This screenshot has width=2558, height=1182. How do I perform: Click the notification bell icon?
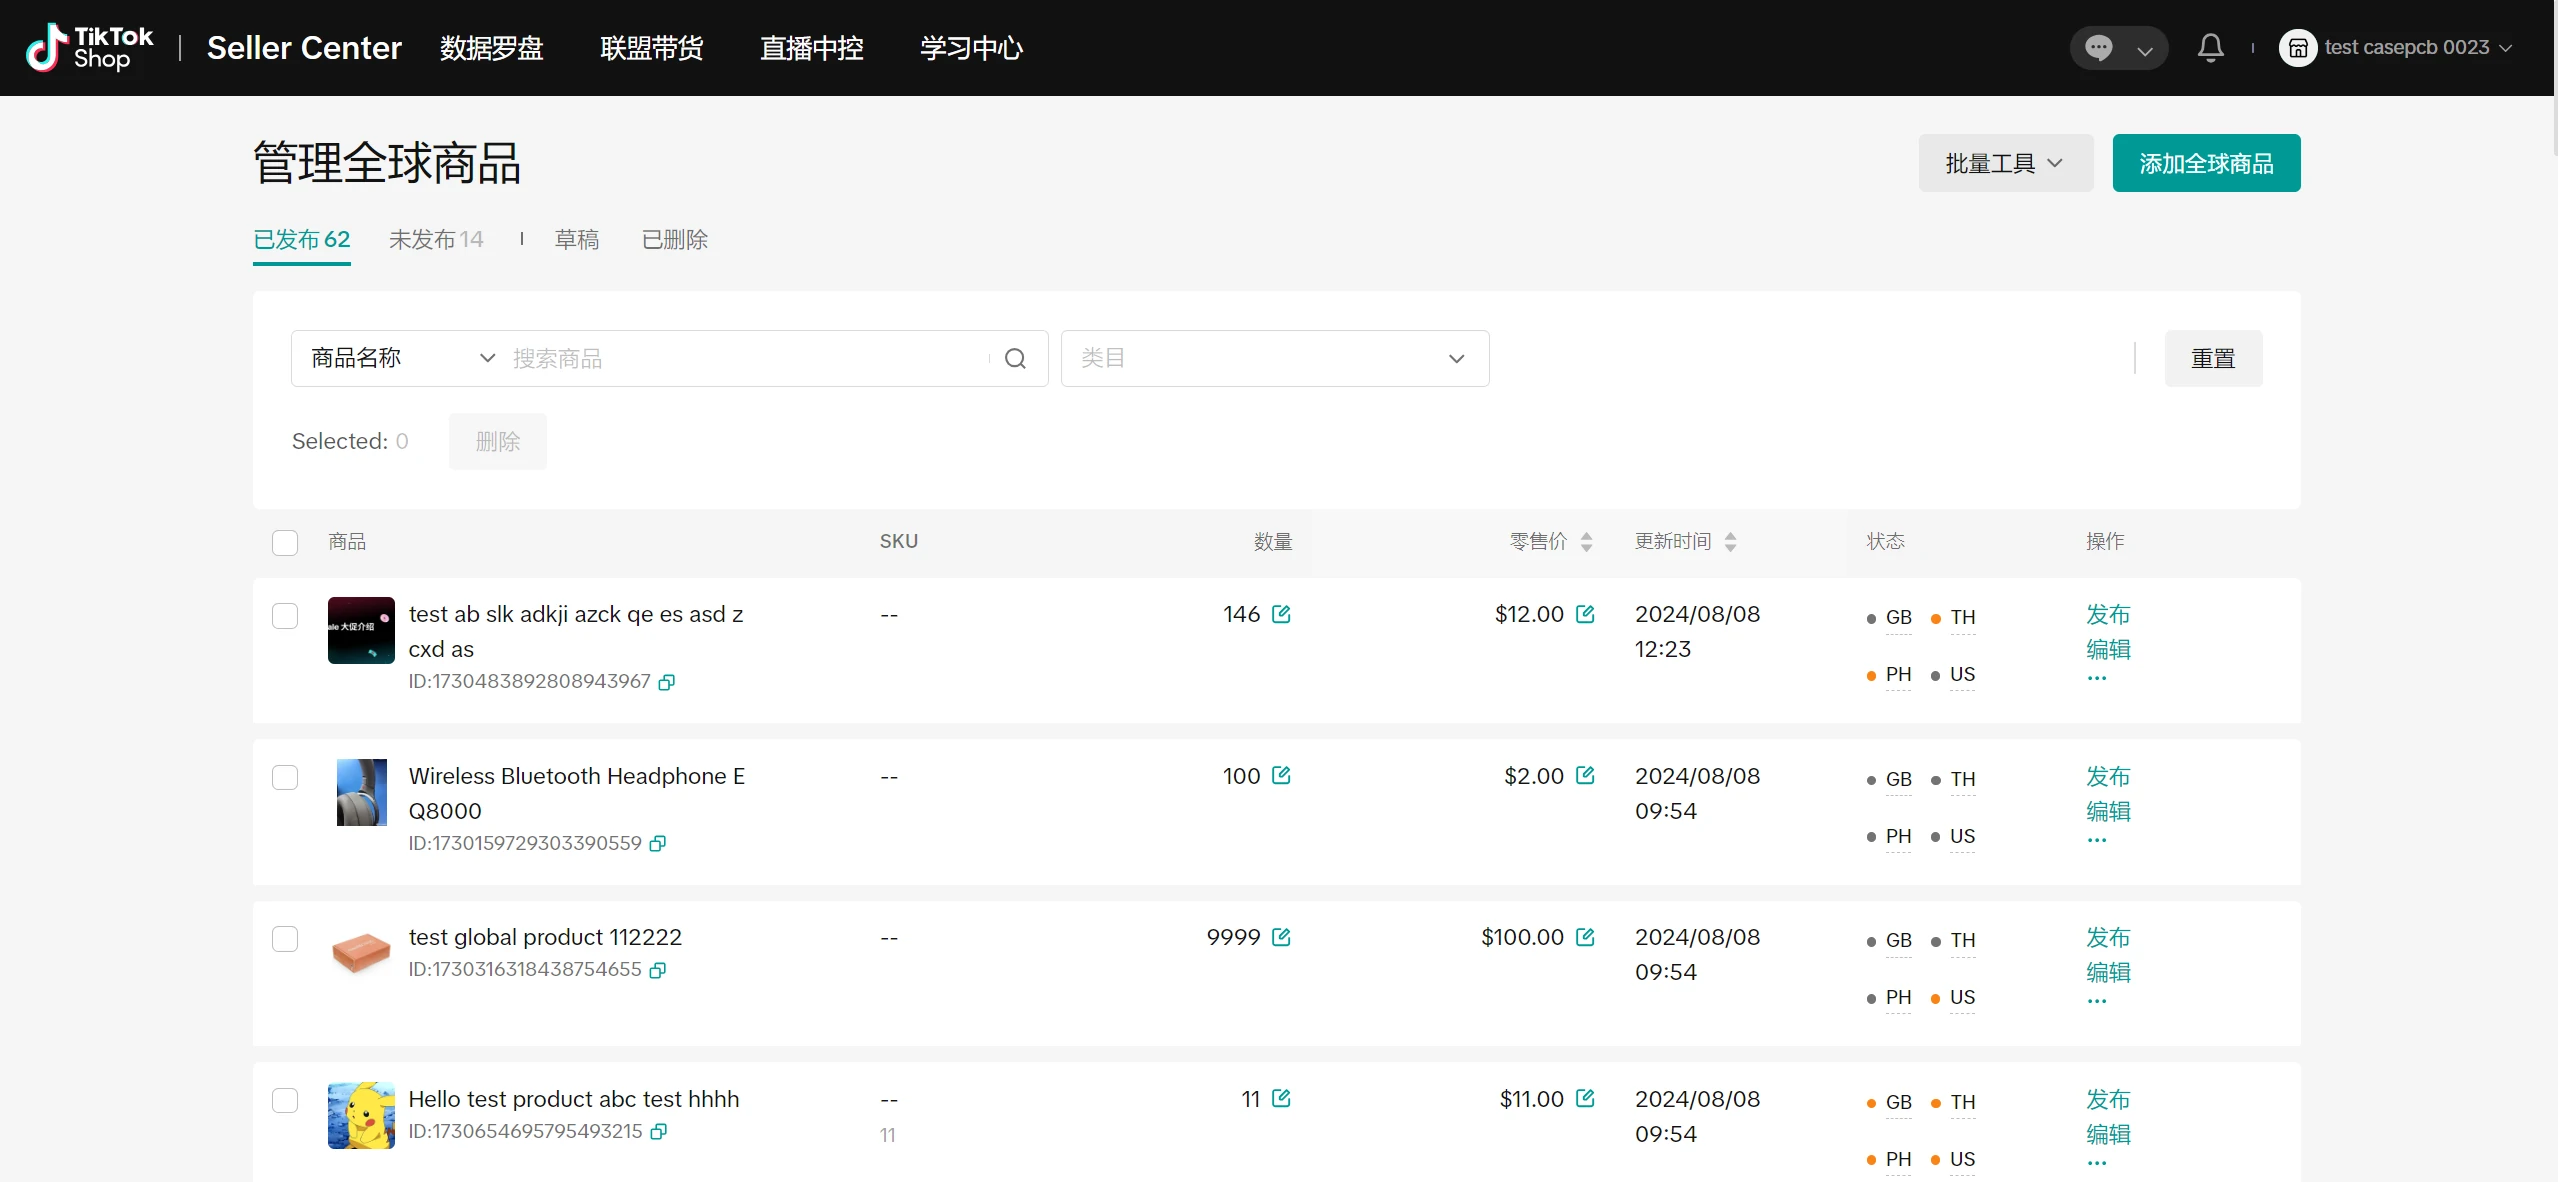click(x=2210, y=48)
